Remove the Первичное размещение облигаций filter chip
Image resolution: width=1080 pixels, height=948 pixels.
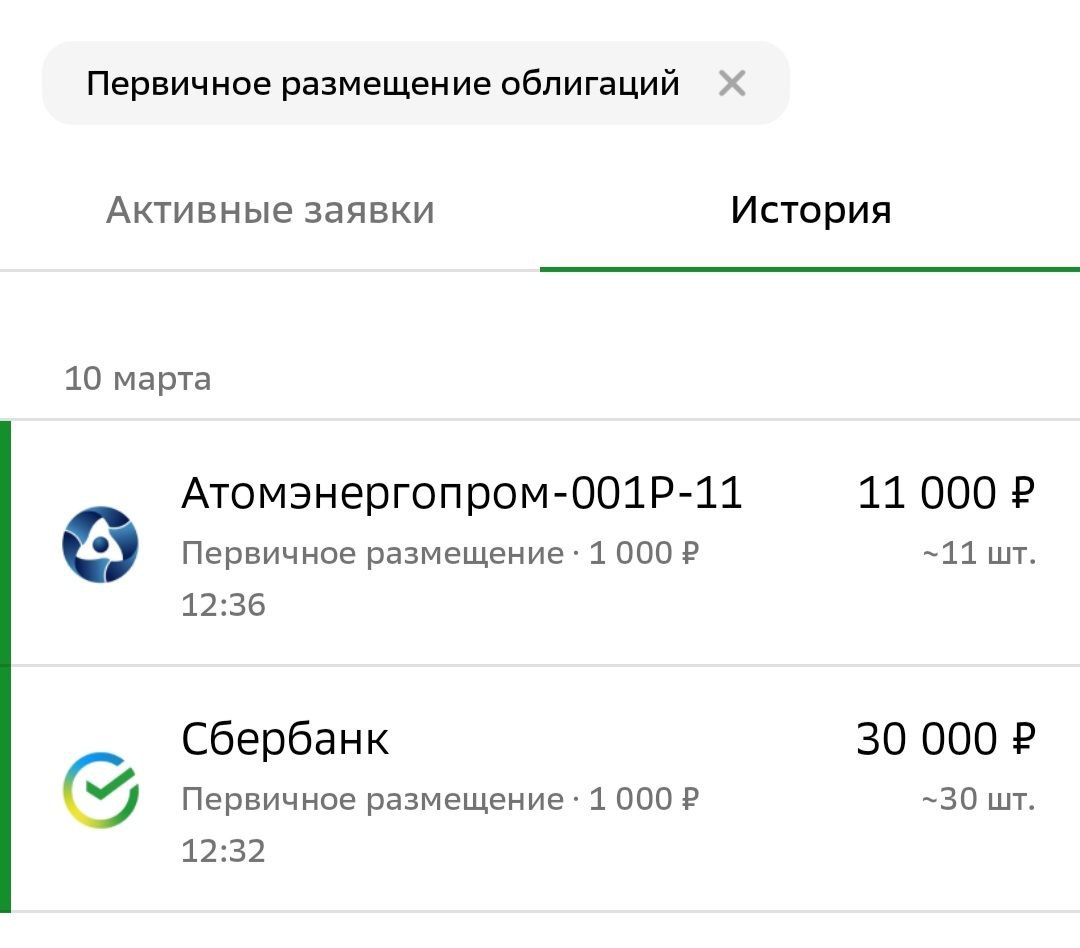[x=732, y=84]
